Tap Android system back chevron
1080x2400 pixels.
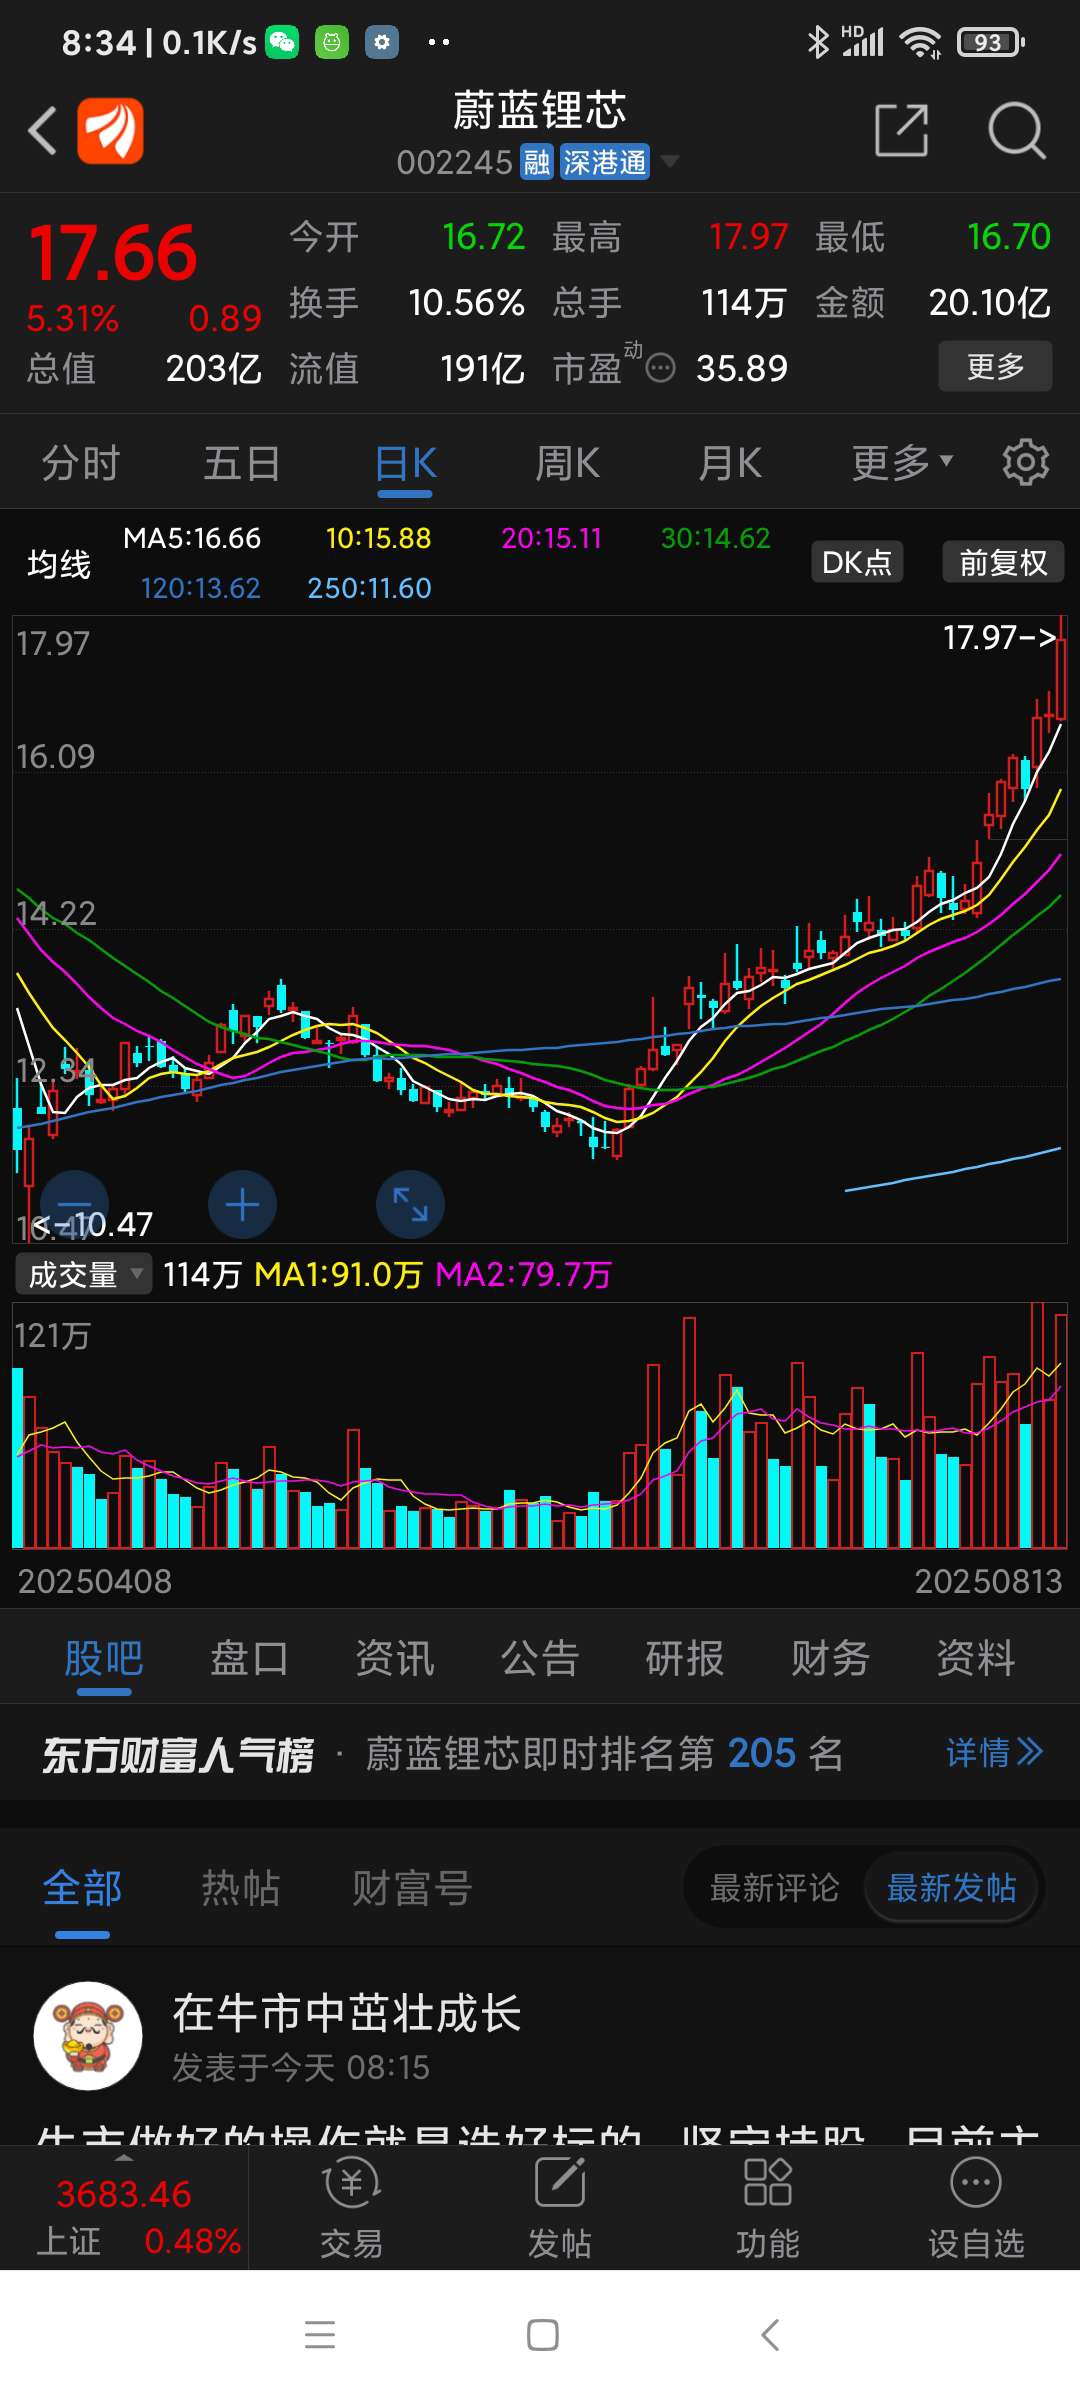point(769,2335)
